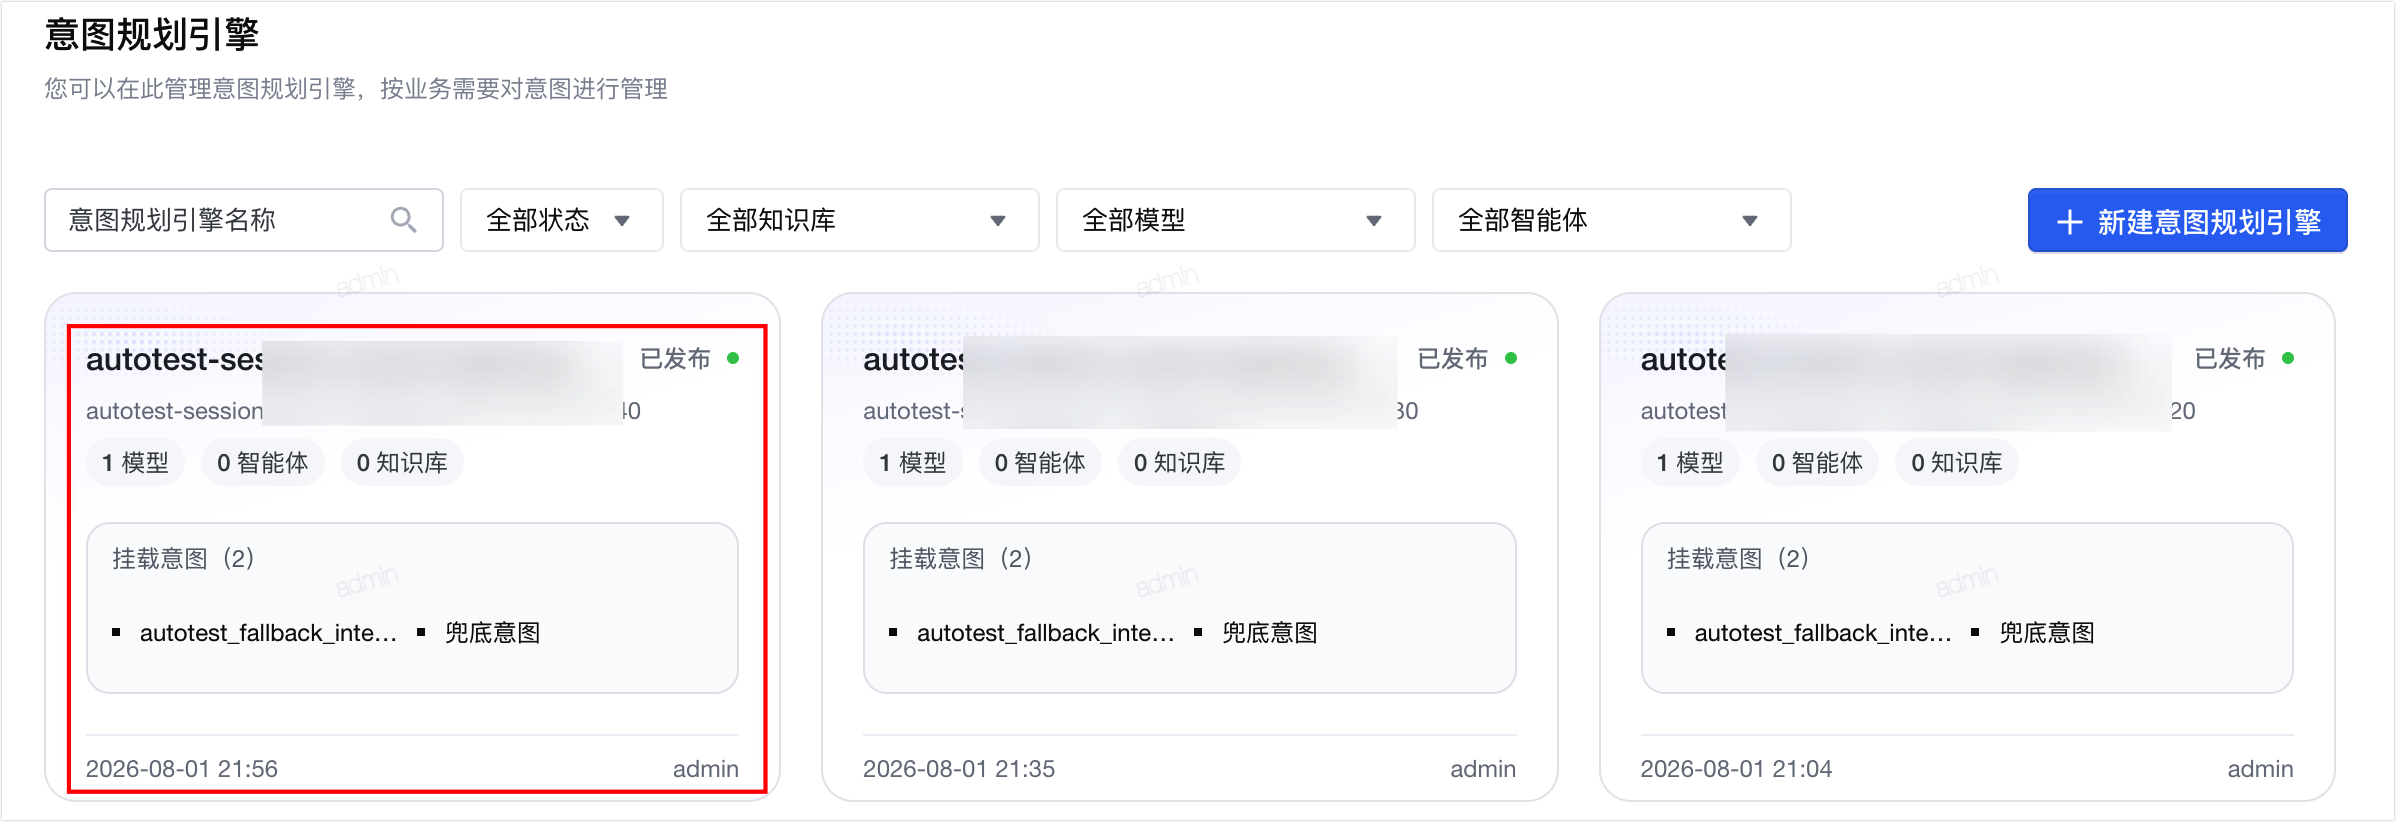Click the search magnifier icon

click(403, 220)
